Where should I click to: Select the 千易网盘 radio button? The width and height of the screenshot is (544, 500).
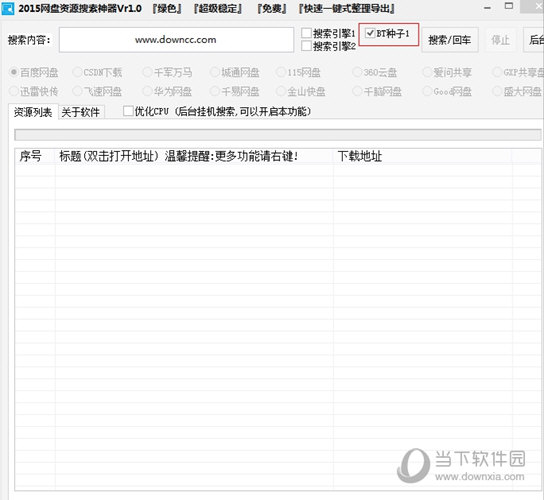(x=215, y=91)
